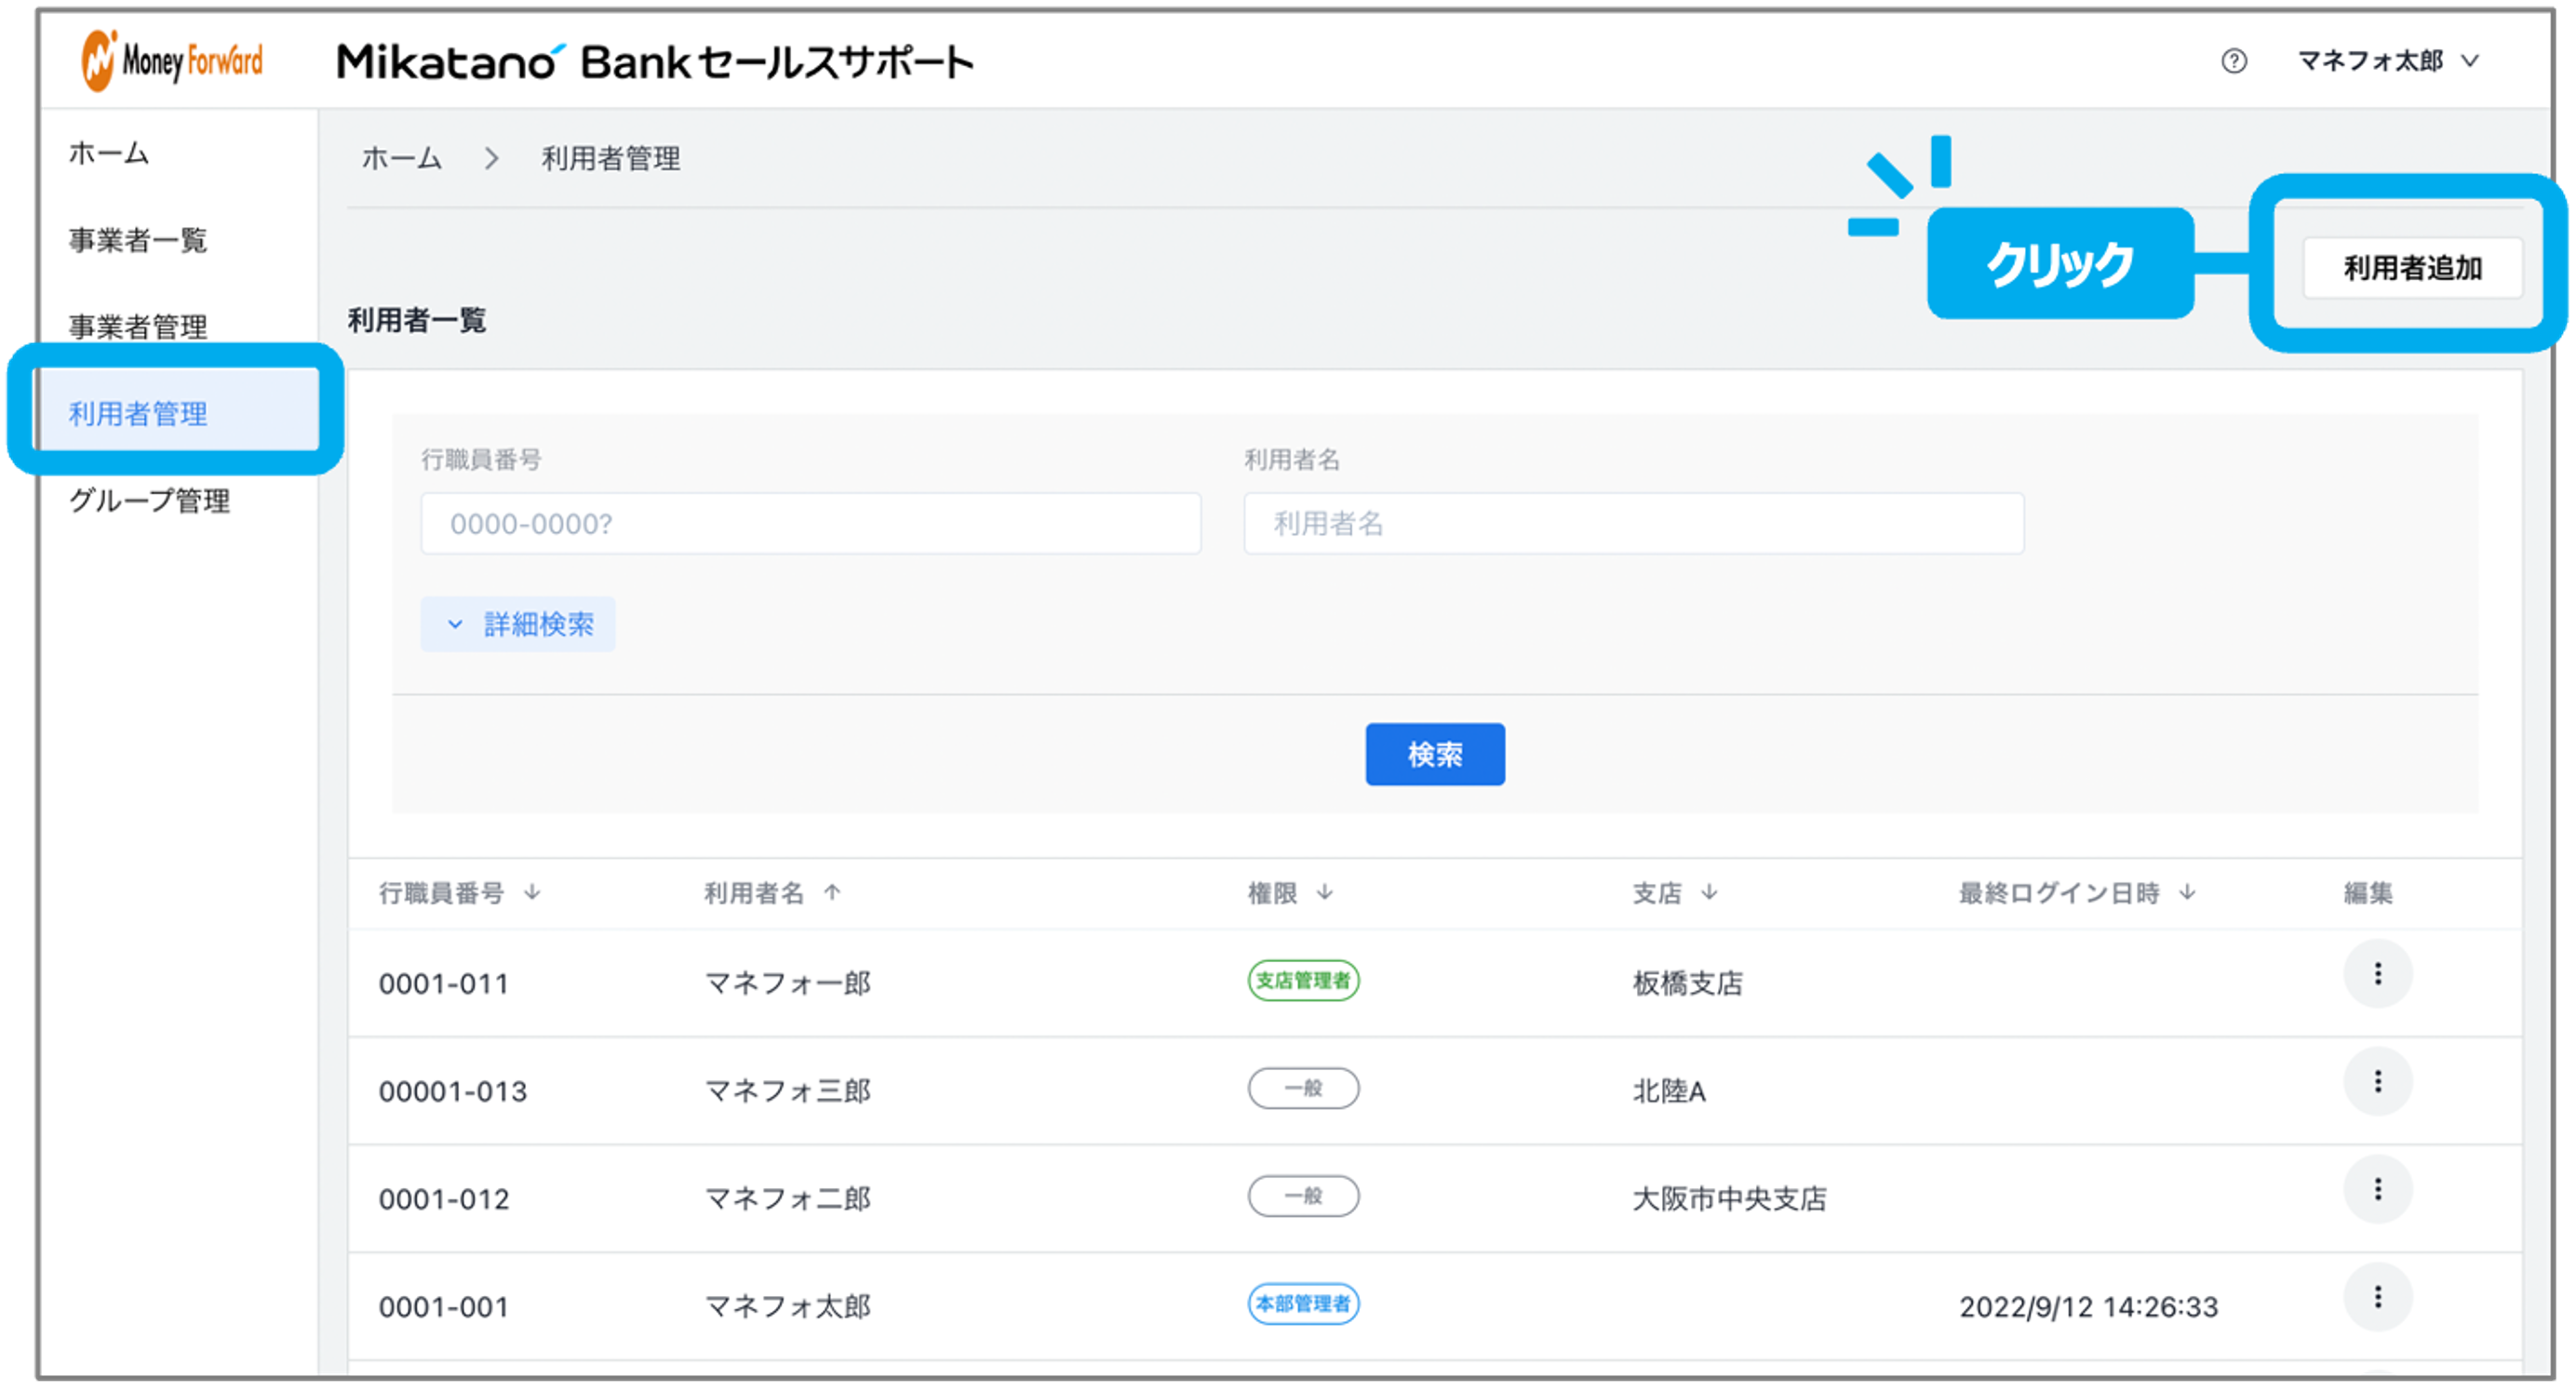Select employee number 0001-011

444,984
